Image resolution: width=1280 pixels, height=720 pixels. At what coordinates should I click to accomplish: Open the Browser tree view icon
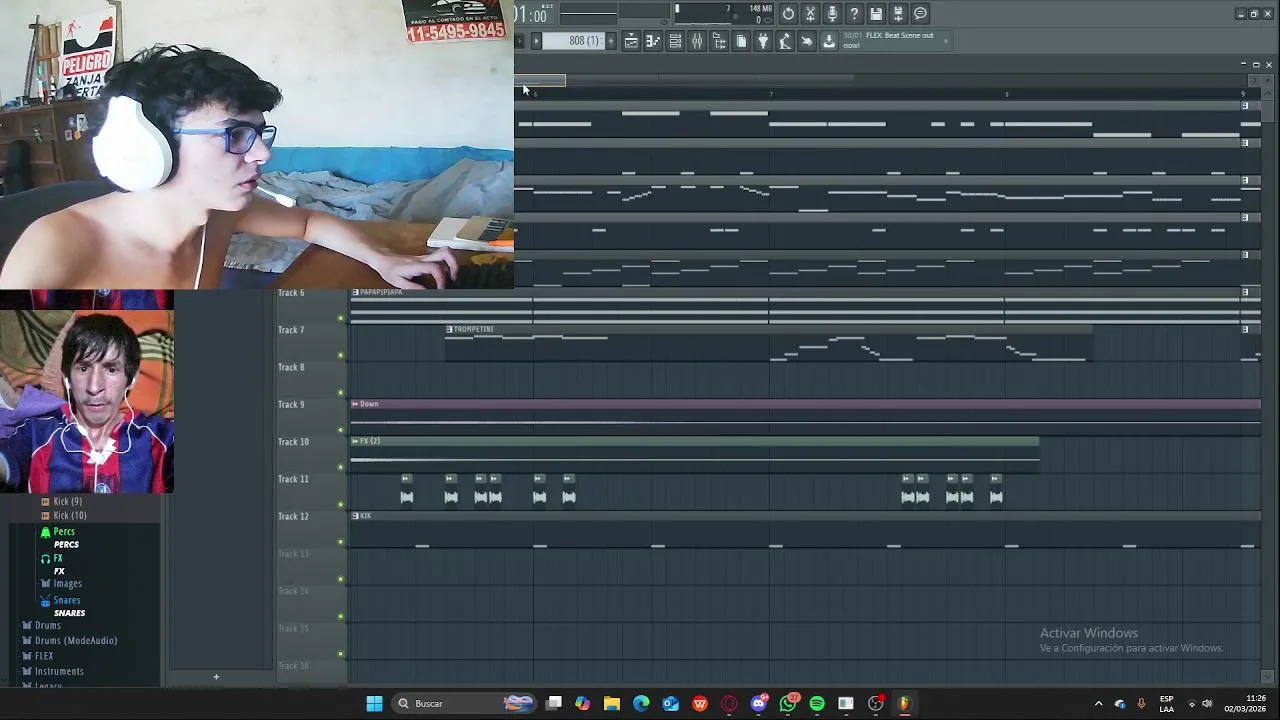(719, 41)
